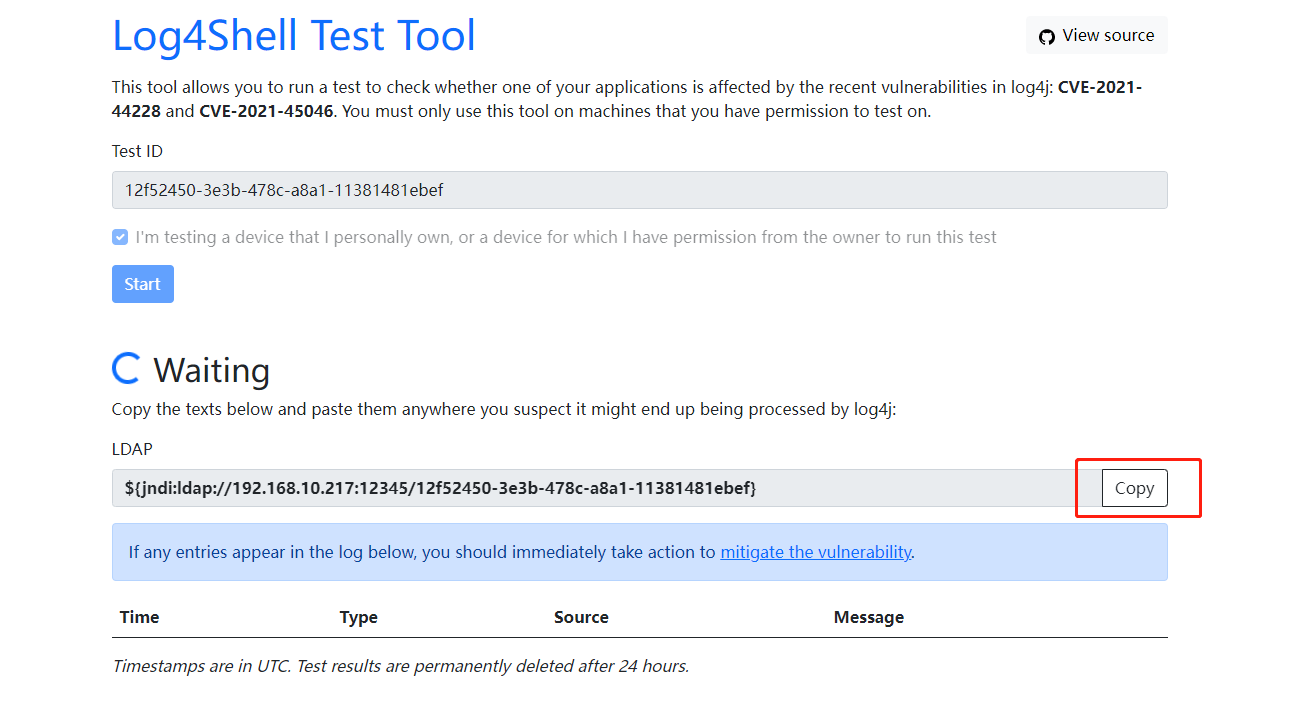1297x708 pixels.
Task: Click the Time column header
Action: pyautogui.click(x=139, y=617)
